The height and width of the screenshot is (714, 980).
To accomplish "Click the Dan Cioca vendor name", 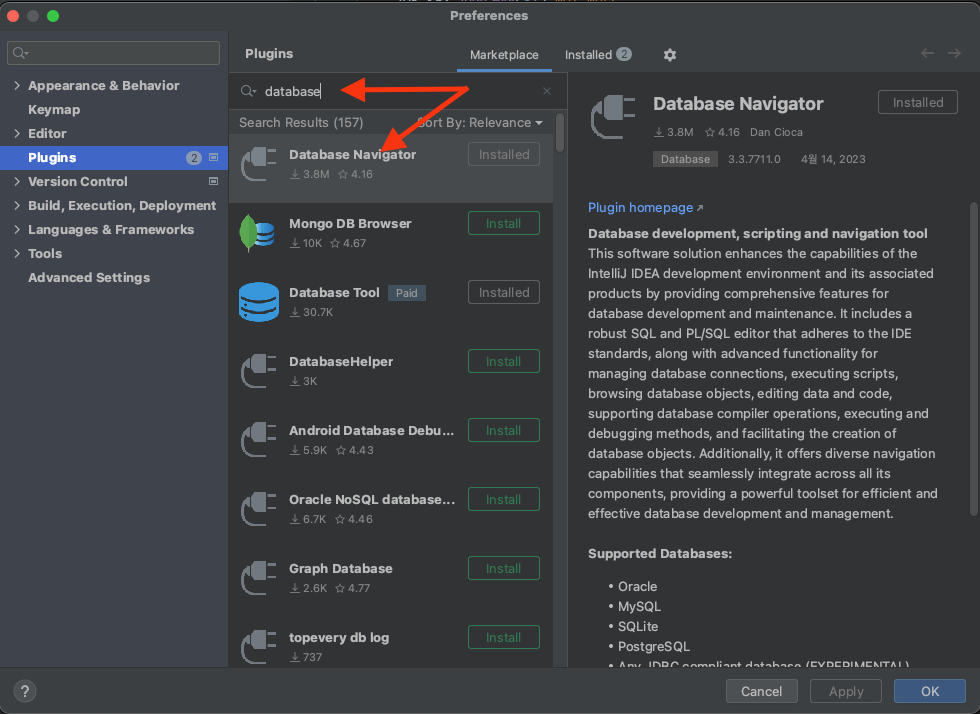I will [776, 132].
